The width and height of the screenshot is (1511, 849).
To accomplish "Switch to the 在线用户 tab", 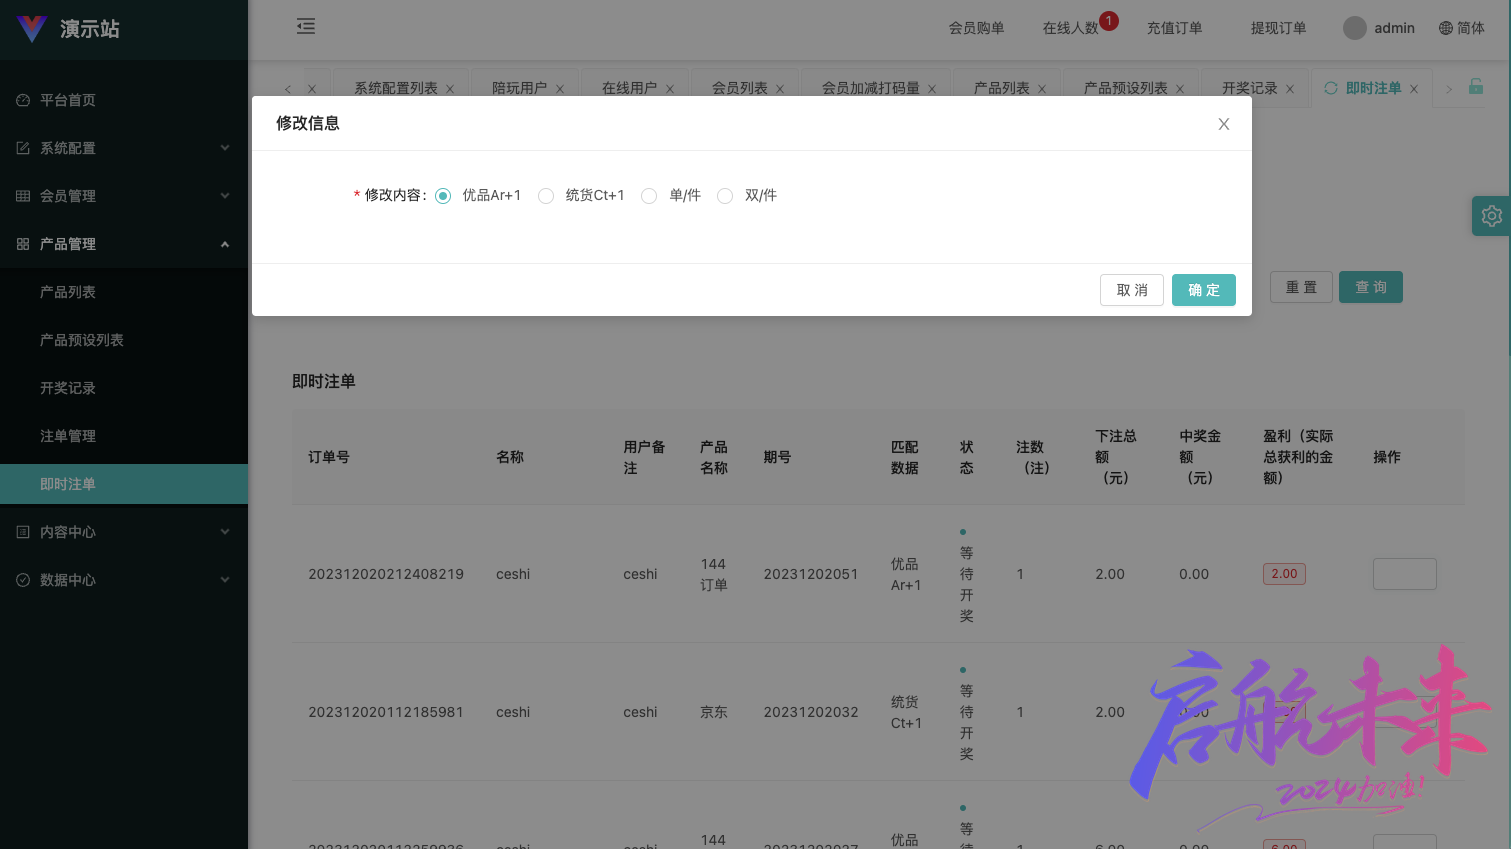I will coord(630,88).
